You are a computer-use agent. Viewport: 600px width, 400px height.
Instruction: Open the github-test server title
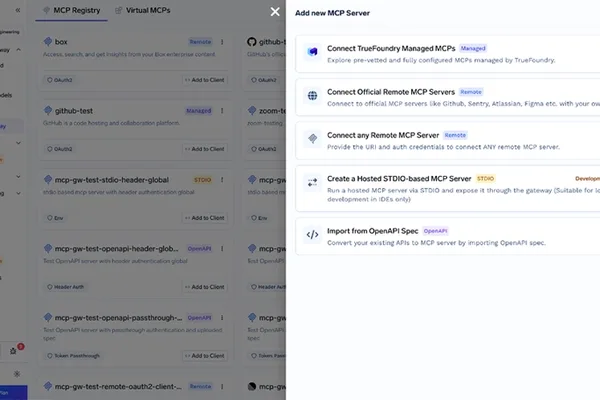pyautogui.click(x=73, y=111)
